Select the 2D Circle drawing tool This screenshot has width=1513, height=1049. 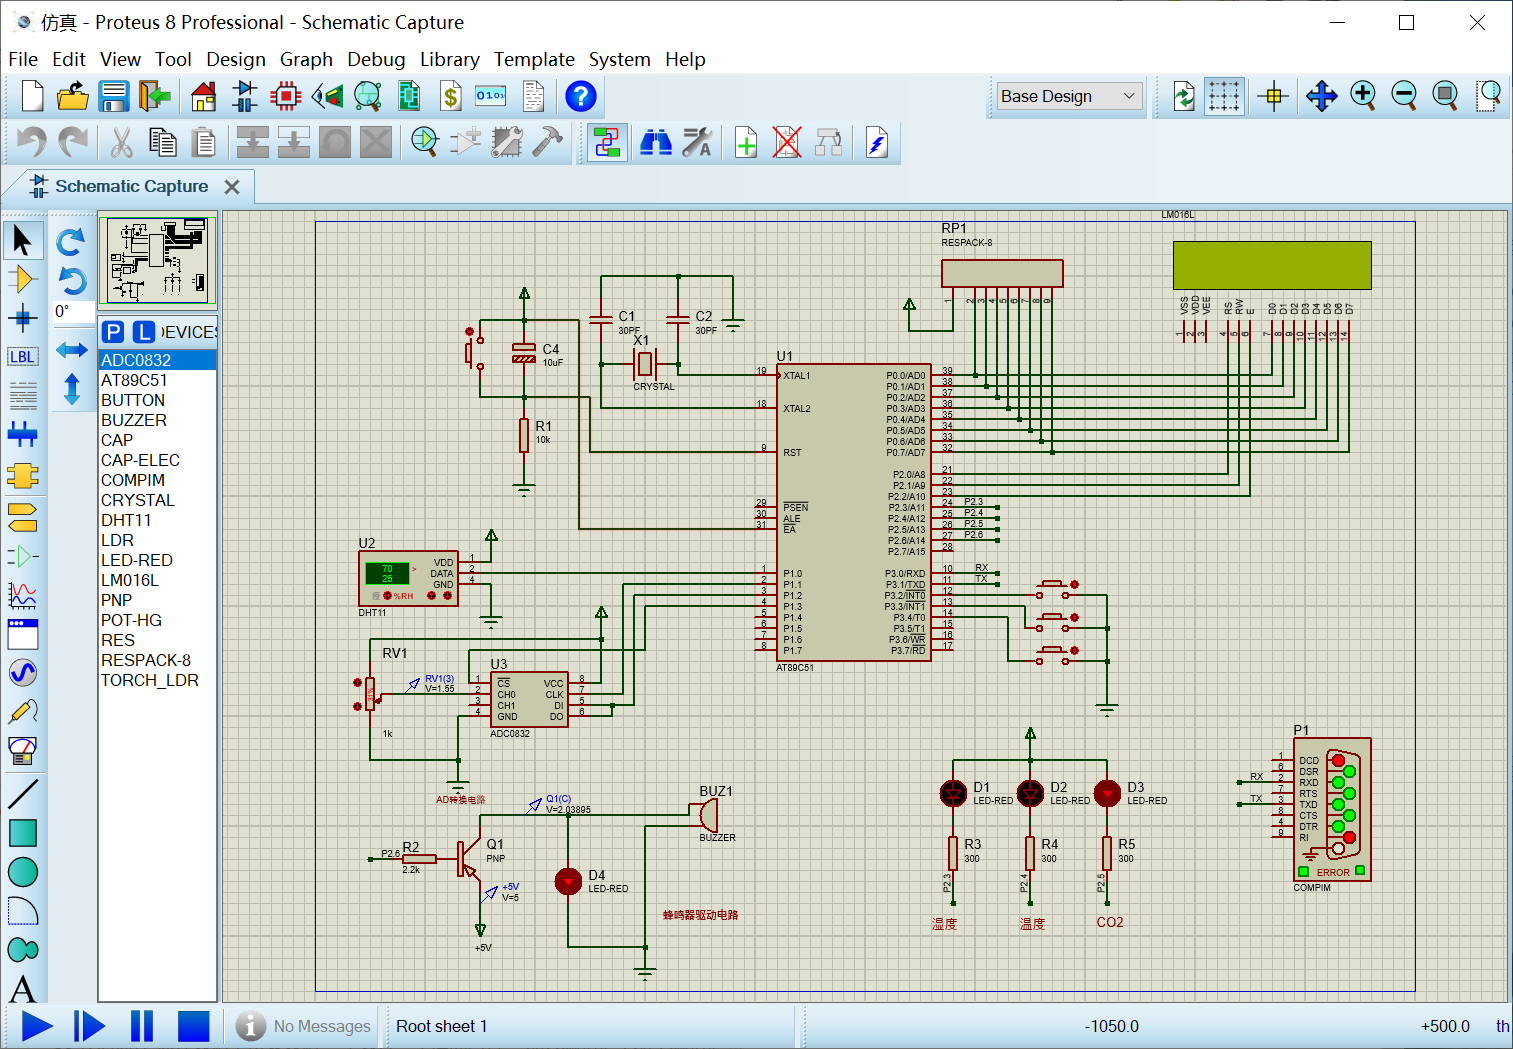(x=22, y=871)
